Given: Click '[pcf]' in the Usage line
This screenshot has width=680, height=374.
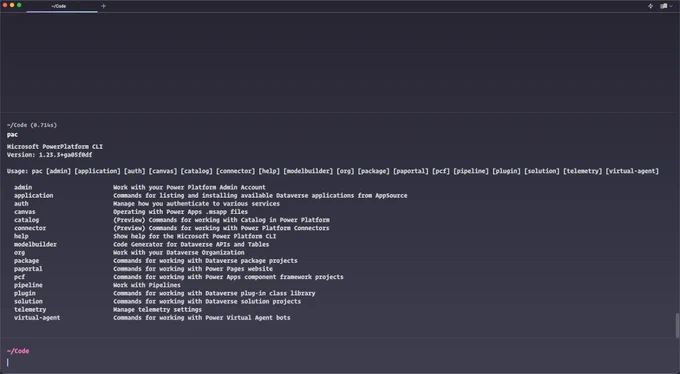Looking at the screenshot, I should pos(441,171).
